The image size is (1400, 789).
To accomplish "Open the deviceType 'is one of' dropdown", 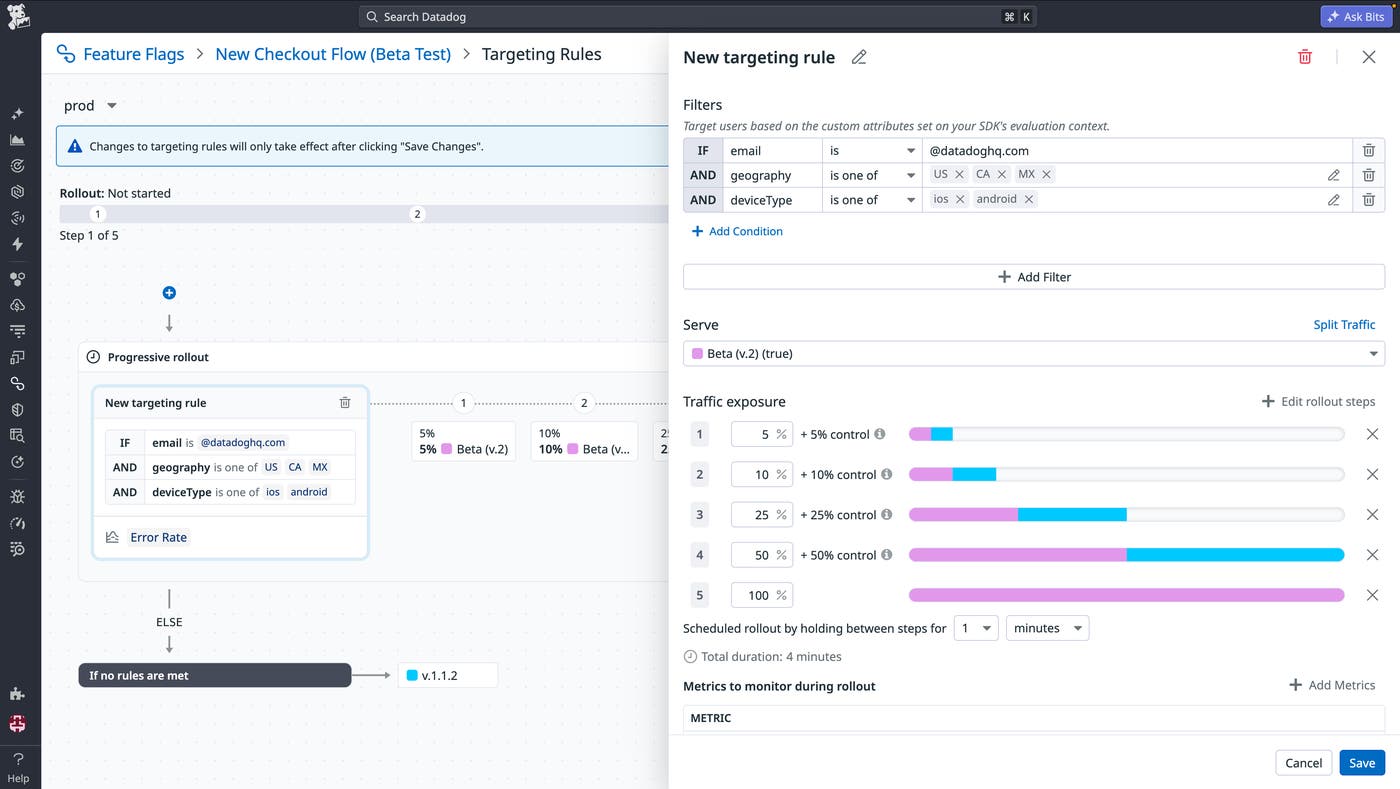I will 872,200.
